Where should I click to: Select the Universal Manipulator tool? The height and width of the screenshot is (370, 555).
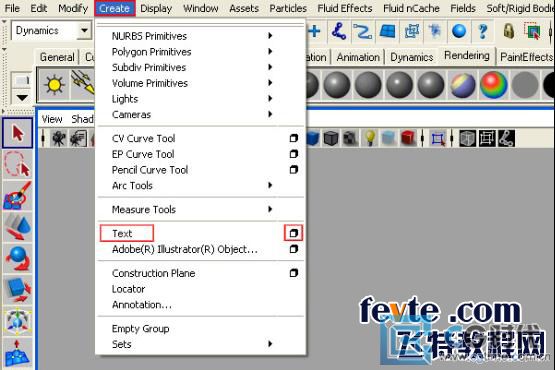coord(18,321)
